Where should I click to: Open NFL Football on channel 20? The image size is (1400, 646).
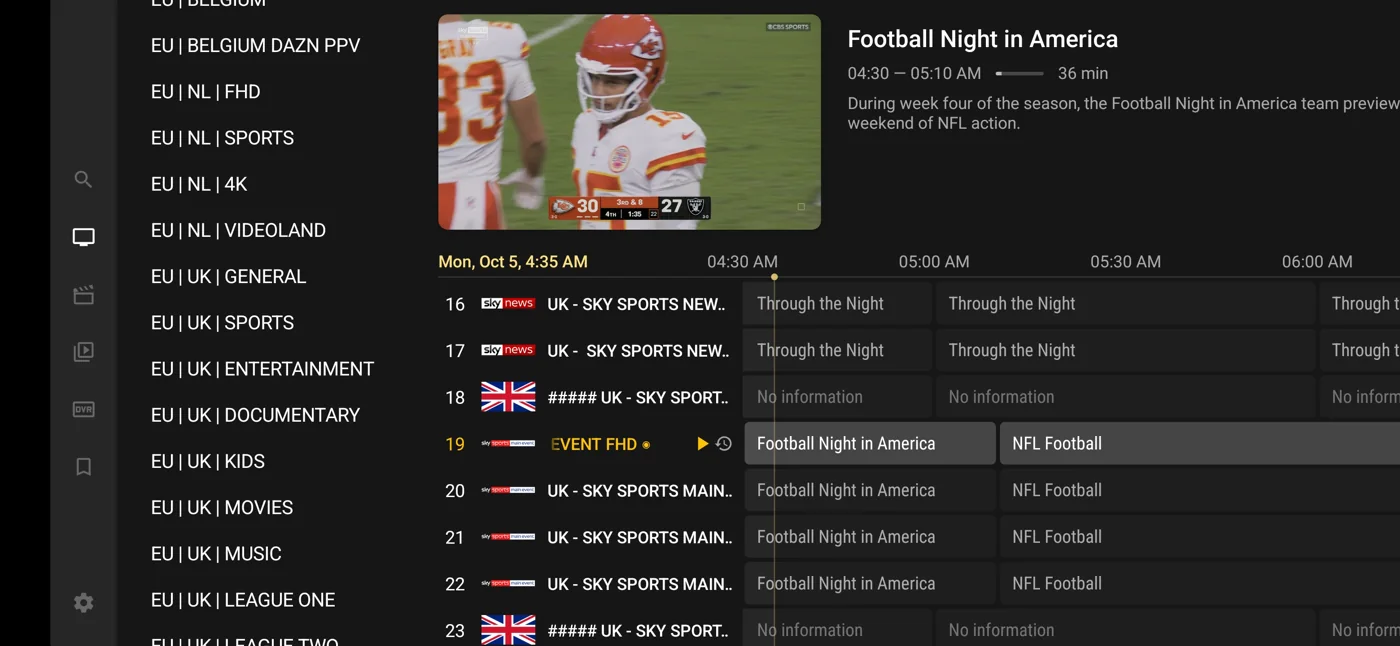pos(1200,490)
